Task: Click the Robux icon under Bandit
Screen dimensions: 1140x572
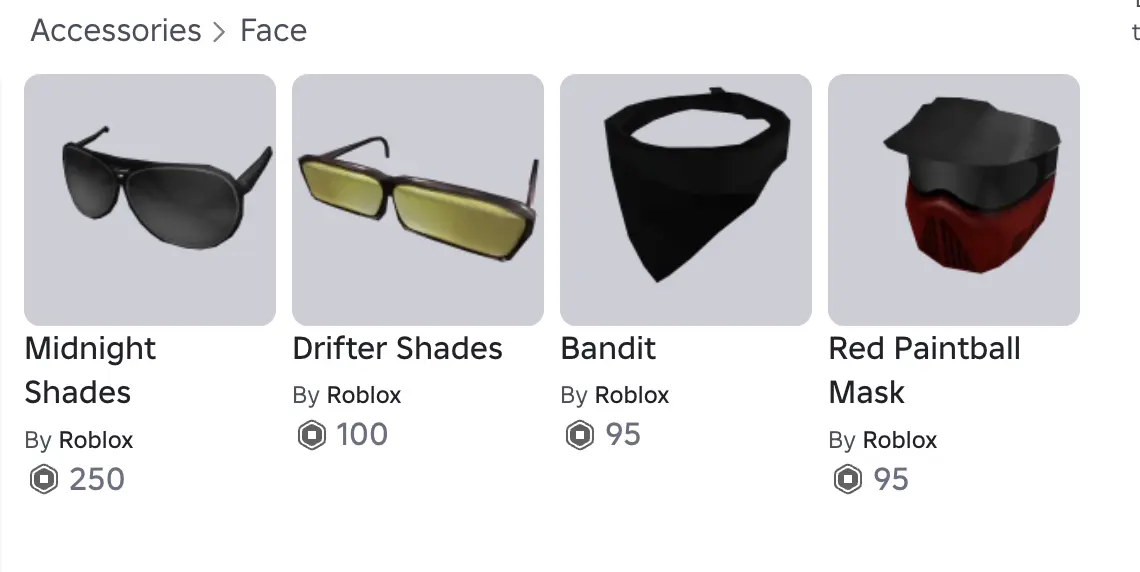Action: tap(580, 436)
